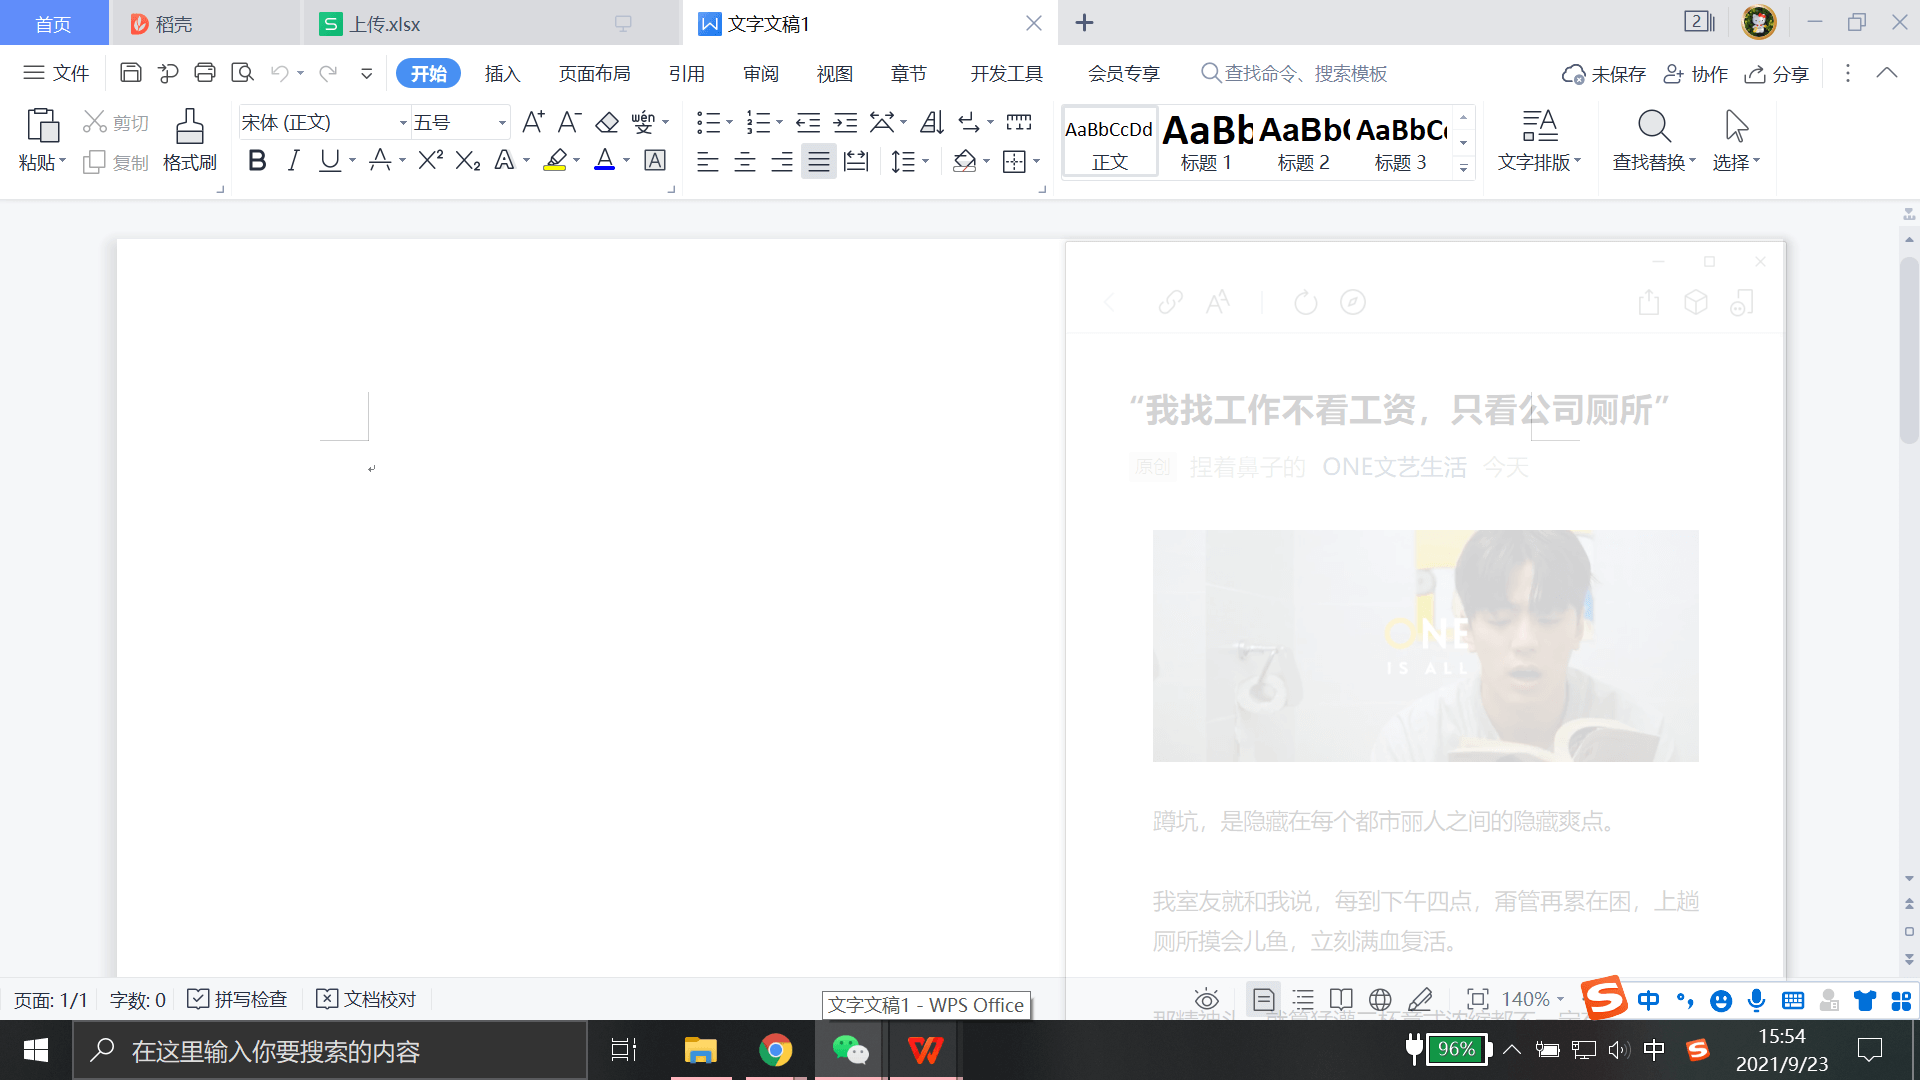Open the 页面布局 ribbon tab
1920x1080 pixels.
click(594, 74)
